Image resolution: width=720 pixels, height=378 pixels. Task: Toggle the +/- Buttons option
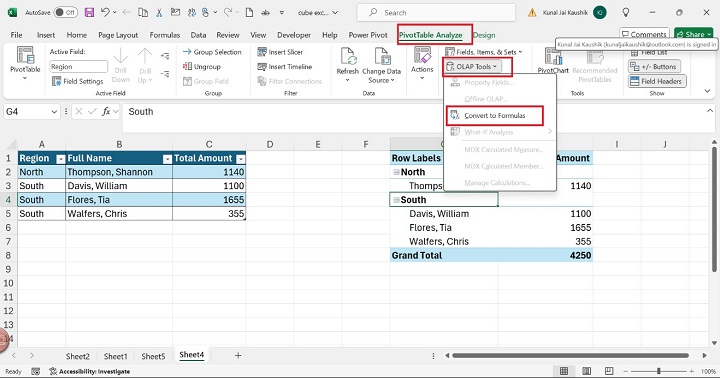(654, 67)
